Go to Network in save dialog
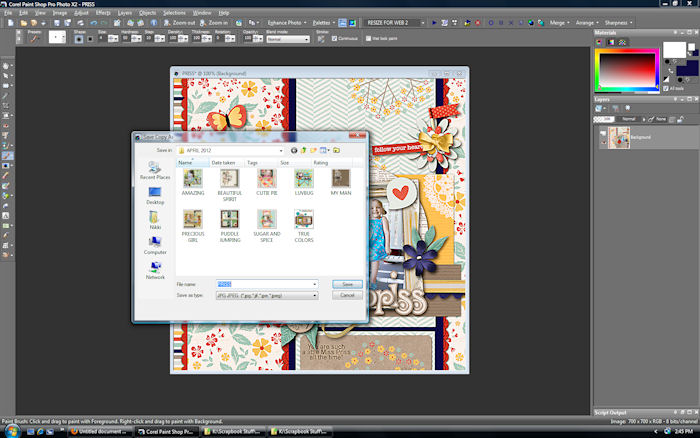Screen dimensions: 700x438 click(155, 271)
